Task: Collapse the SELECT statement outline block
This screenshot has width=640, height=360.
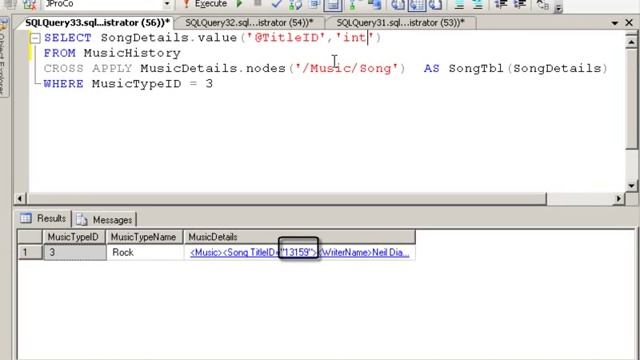Action: [36, 38]
